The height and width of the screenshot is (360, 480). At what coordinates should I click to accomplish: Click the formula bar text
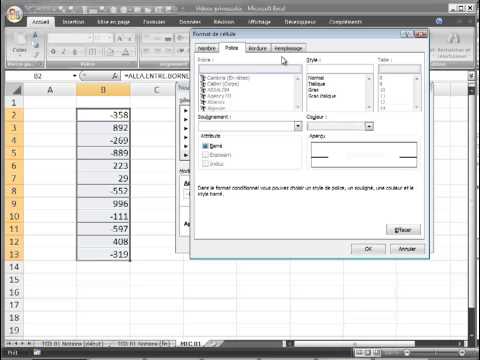click(157, 76)
